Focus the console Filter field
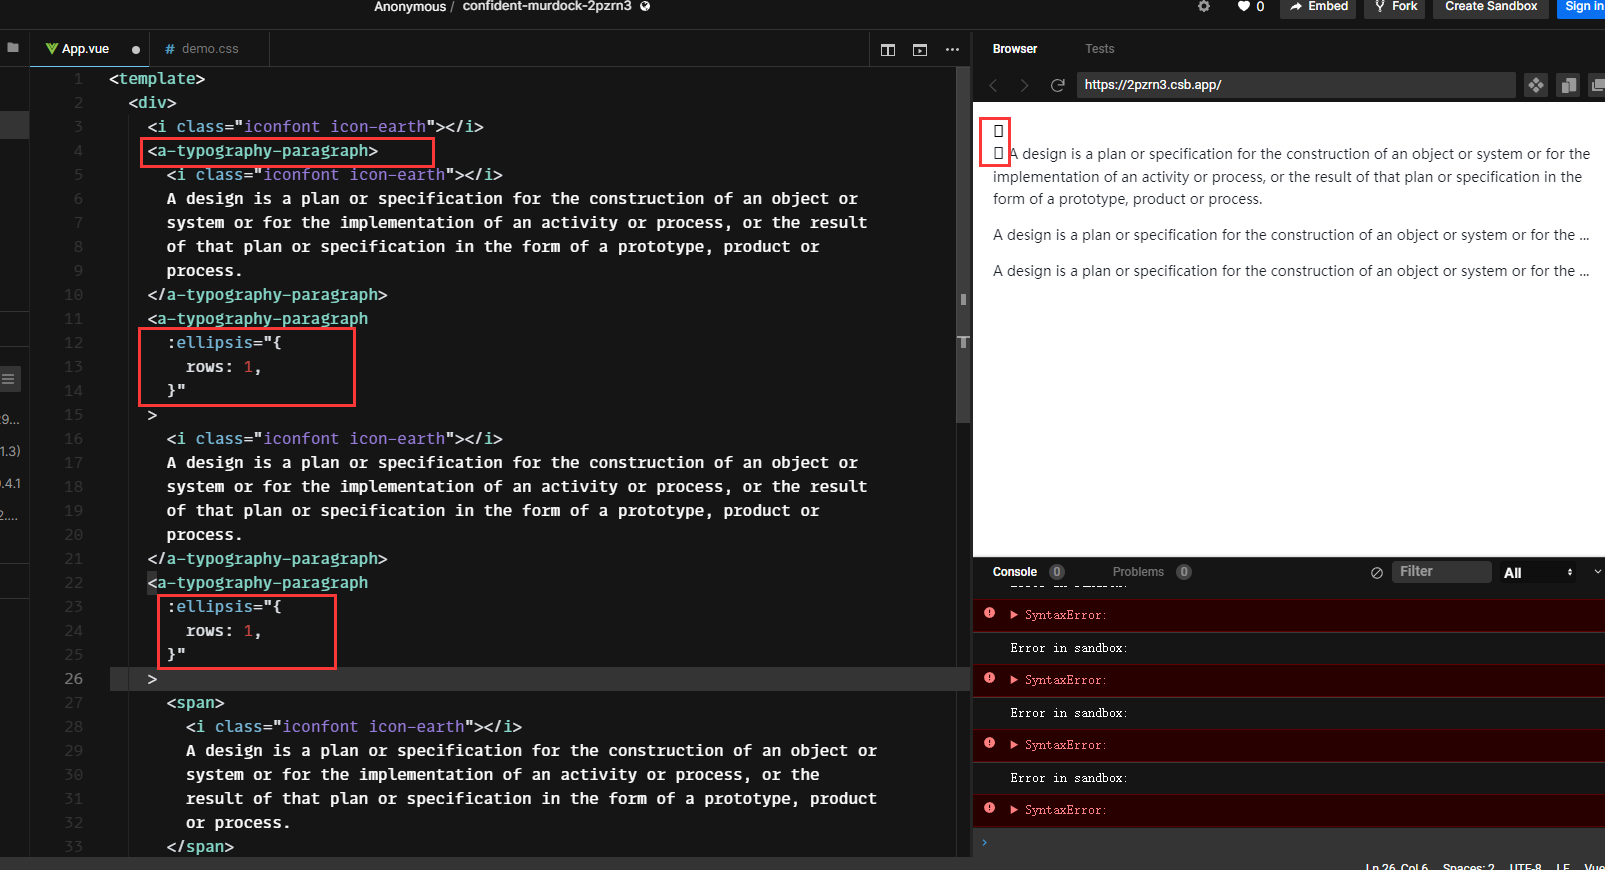Image resolution: width=1605 pixels, height=870 pixels. (x=1442, y=572)
